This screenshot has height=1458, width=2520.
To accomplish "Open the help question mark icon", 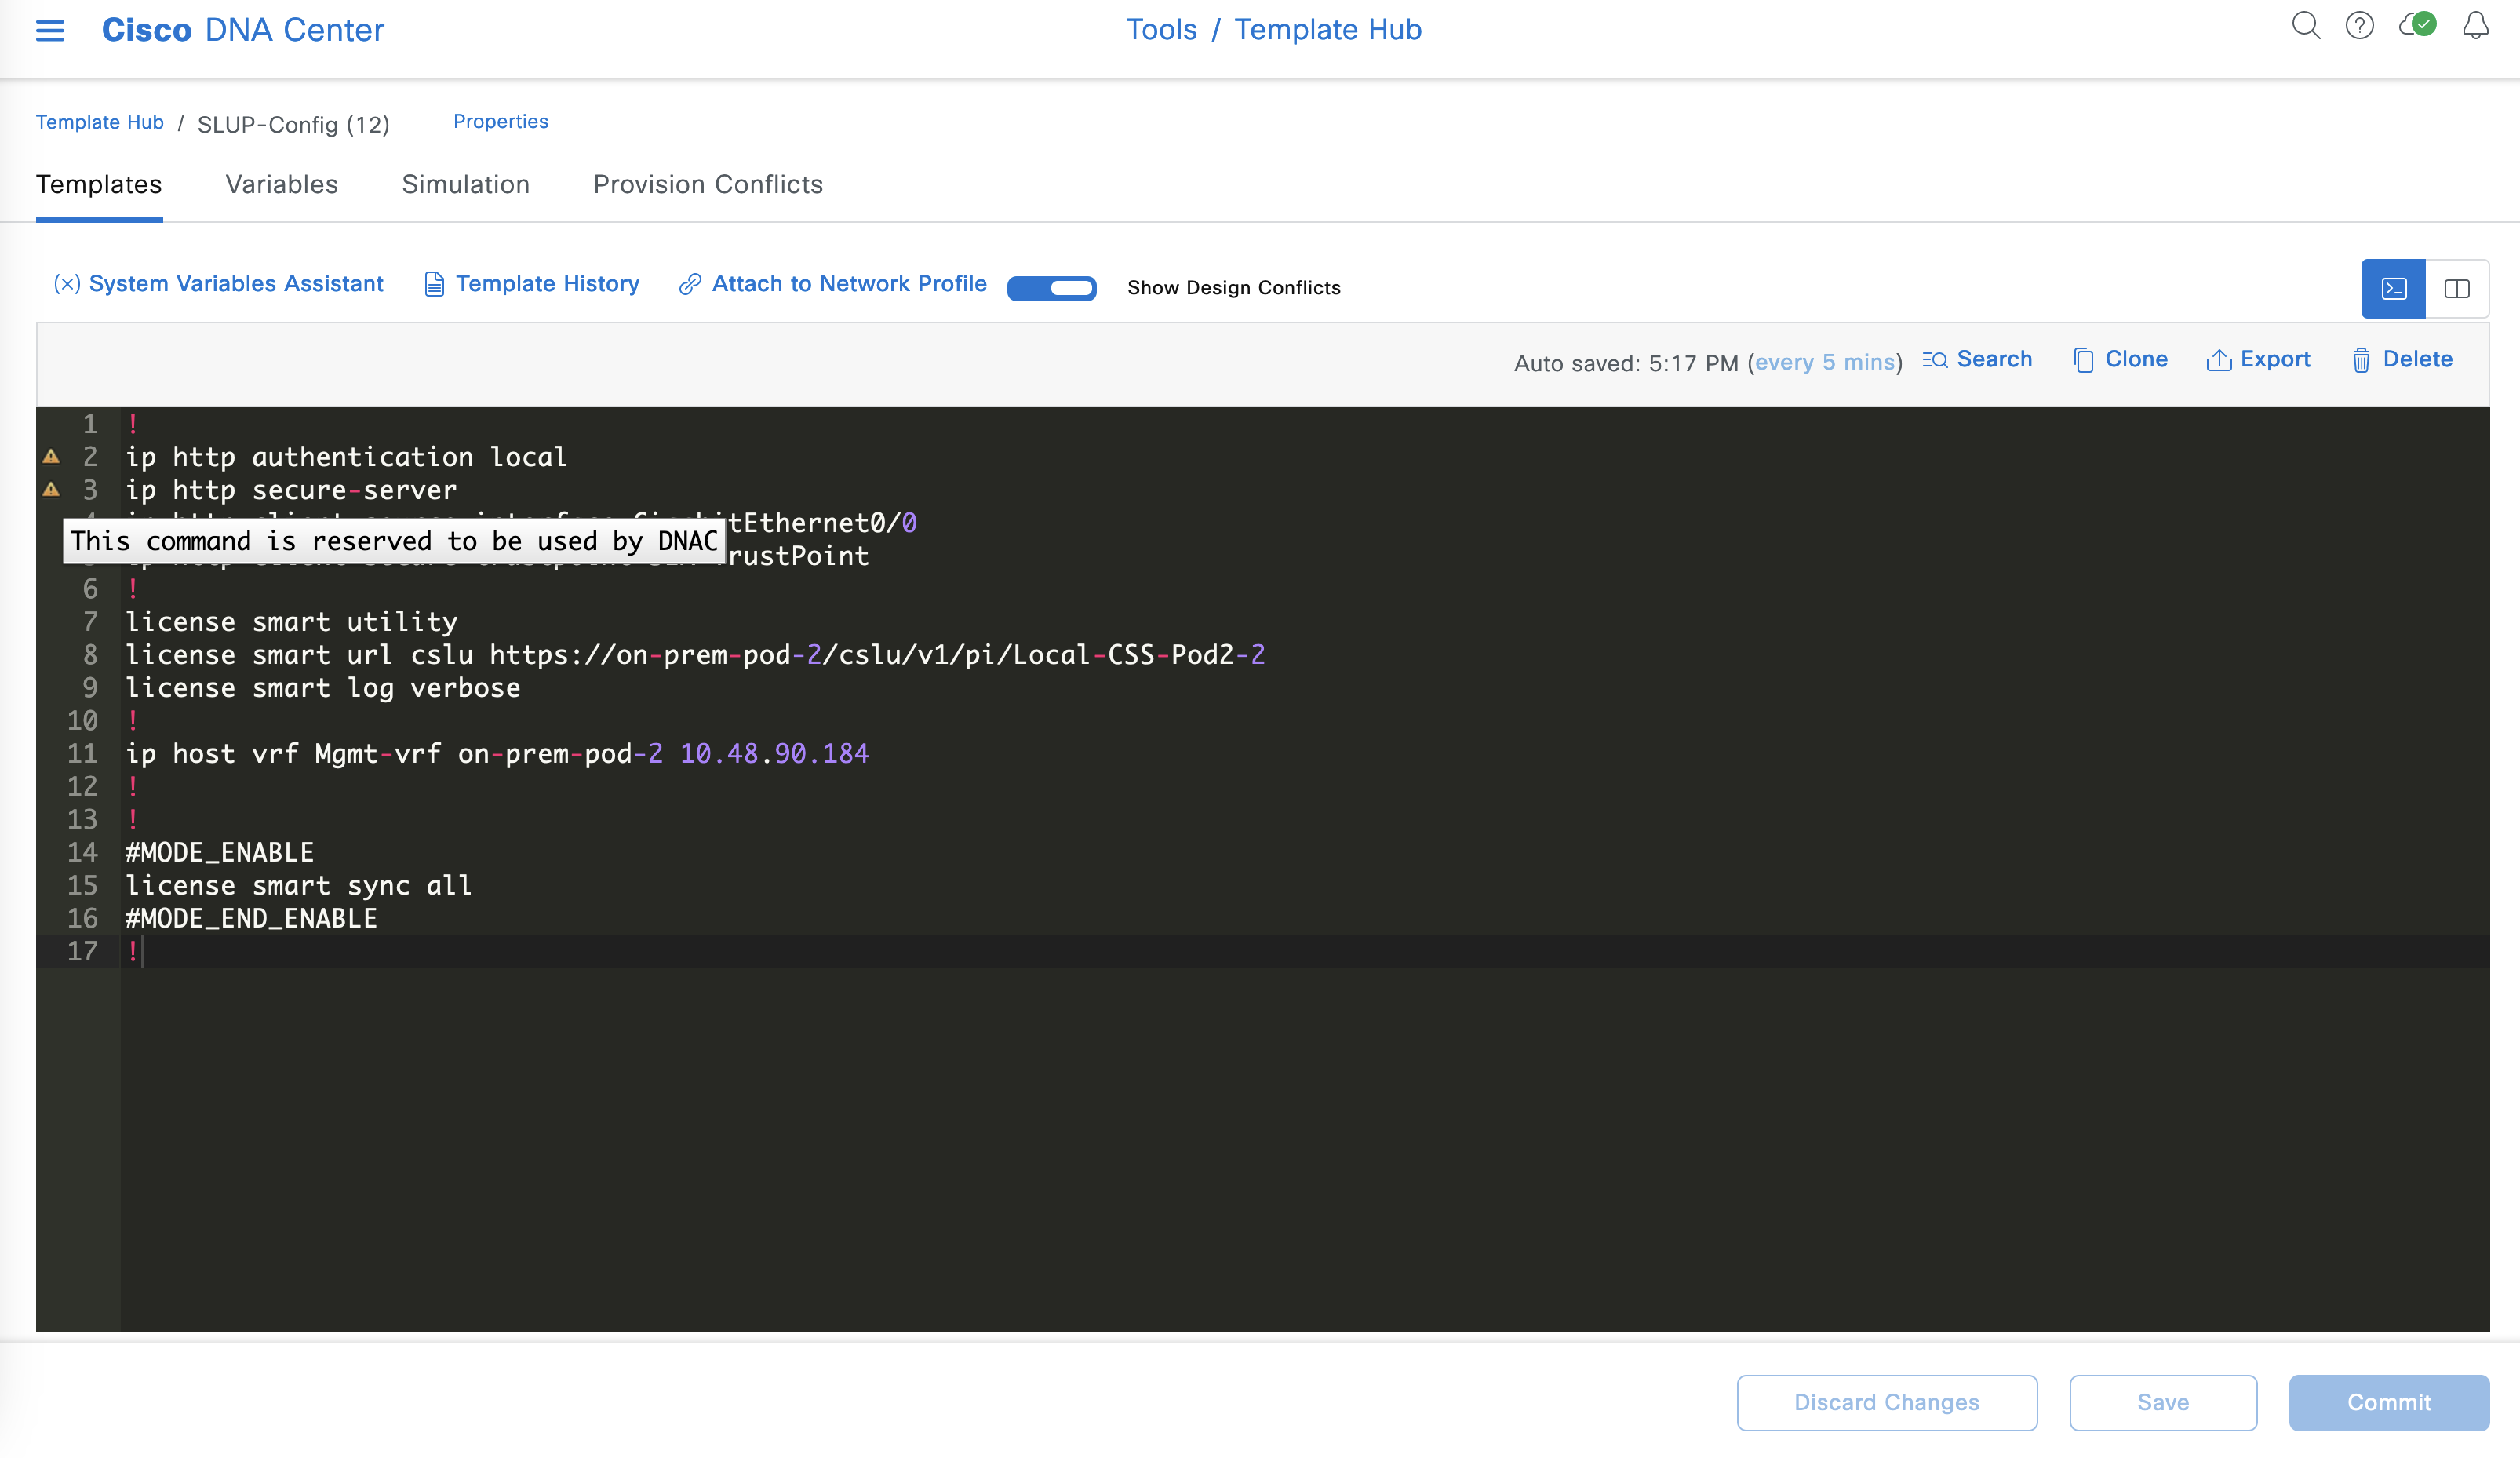I will 2359,26.
